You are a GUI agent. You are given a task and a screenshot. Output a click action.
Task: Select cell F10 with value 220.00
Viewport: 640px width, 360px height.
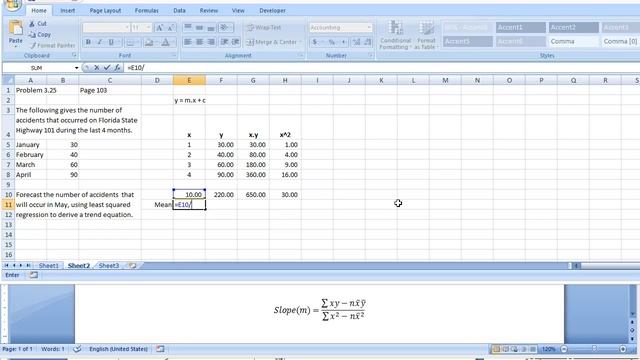tap(221, 195)
